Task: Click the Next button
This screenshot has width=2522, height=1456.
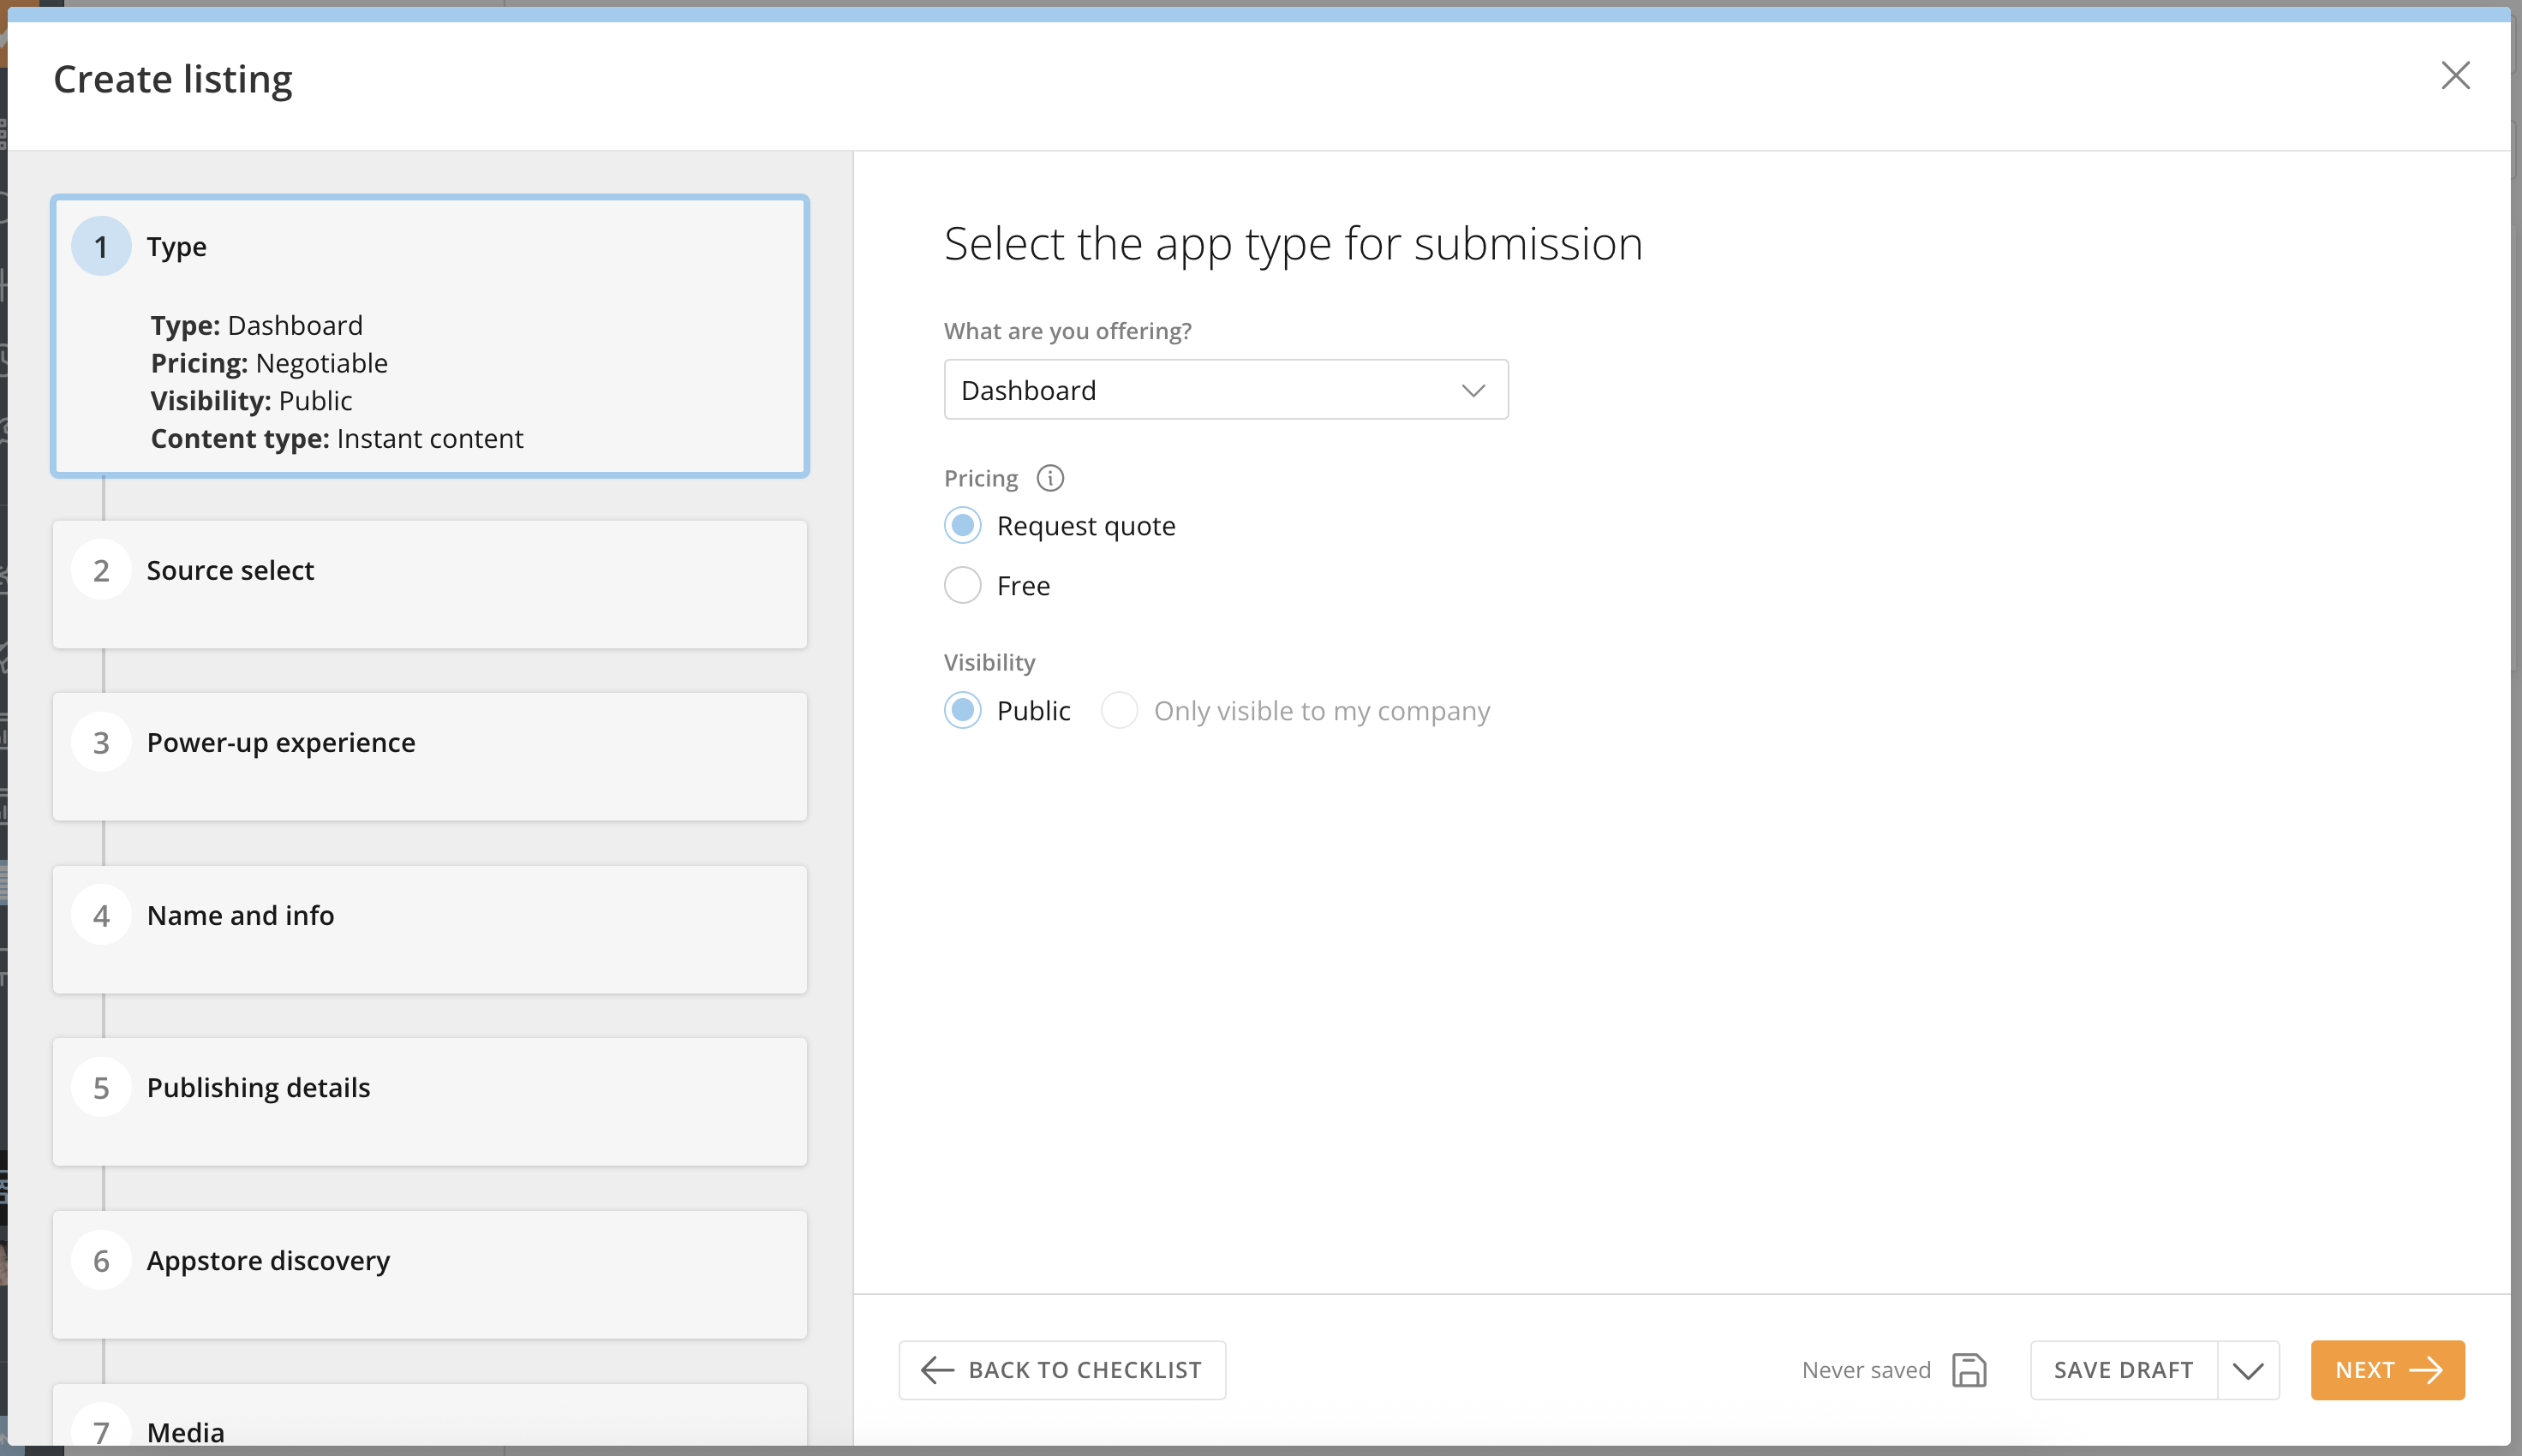Action: pyautogui.click(x=2387, y=1370)
